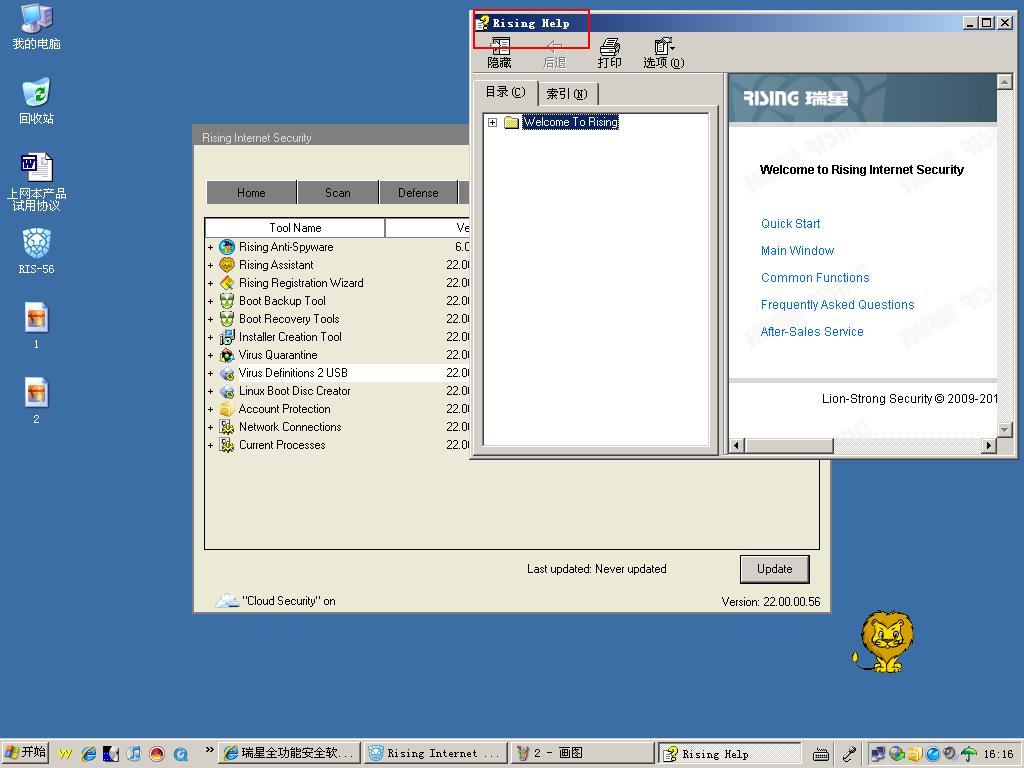Open the Common Functions help link
Viewport: 1024px width, 768px height.
coord(815,278)
